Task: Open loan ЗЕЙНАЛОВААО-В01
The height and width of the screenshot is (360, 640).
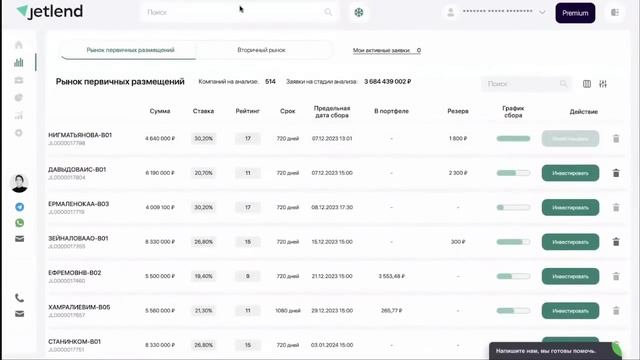Action: pos(78,238)
